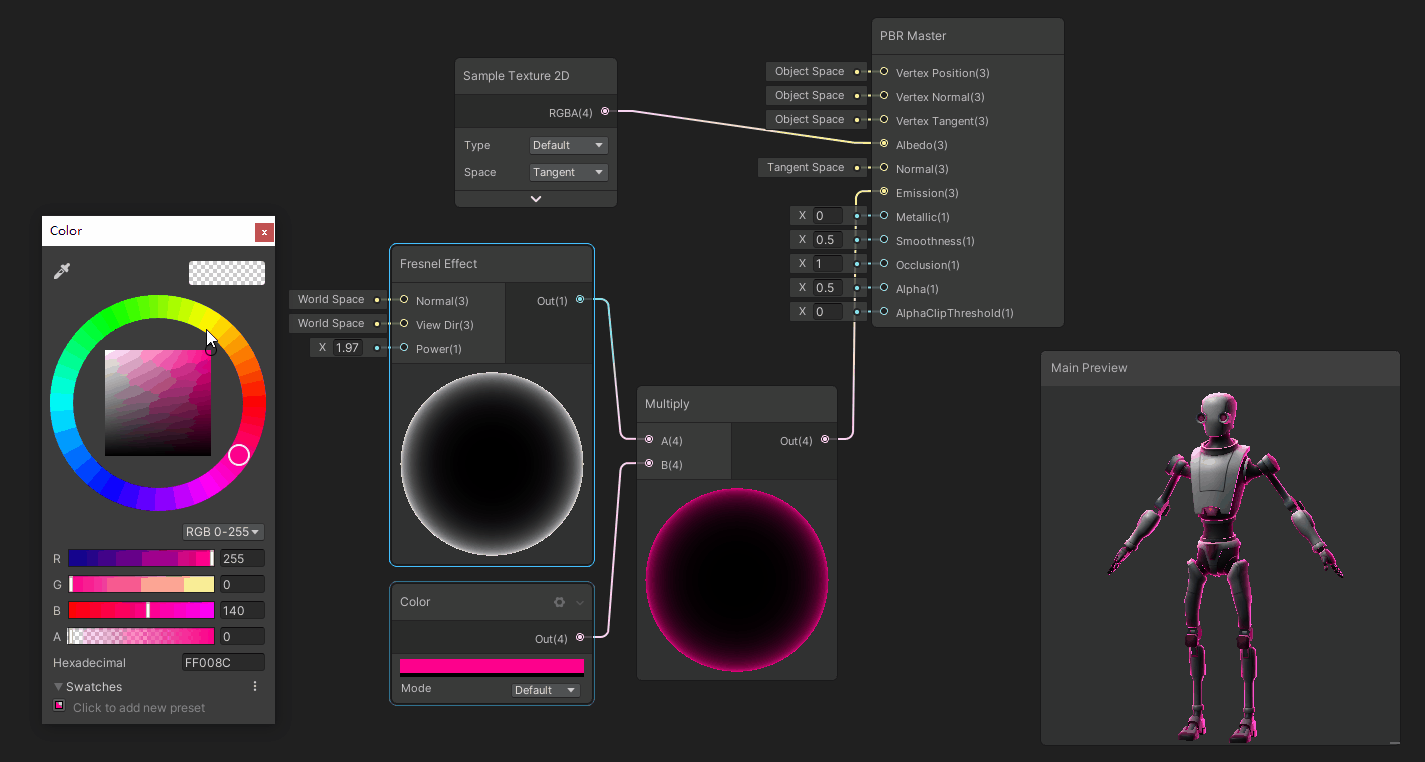The height and width of the screenshot is (762, 1425).
Task: Open the Swatches options menu
Action: (x=255, y=686)
